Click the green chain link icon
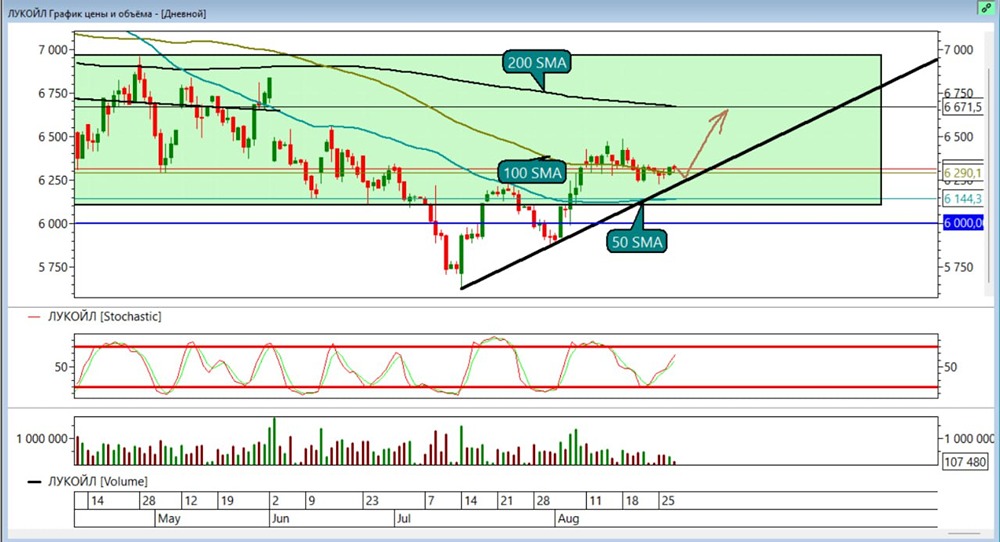 (985, 8)
